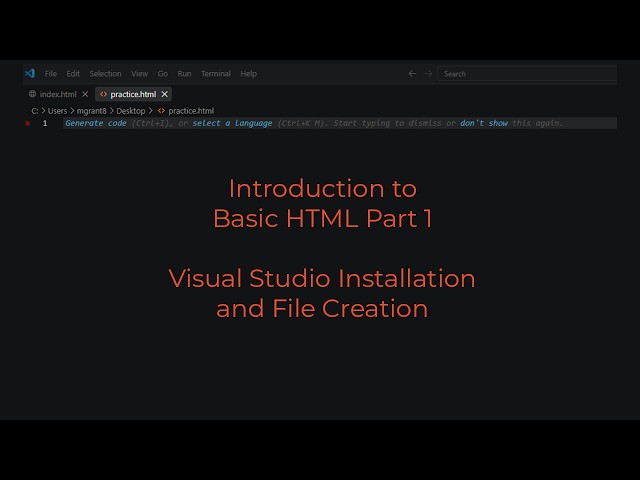The height and width of the screenshot is (480, 640).
Task: Open the Selection menu
Action: pyautogui.click(x=105, y=73)
